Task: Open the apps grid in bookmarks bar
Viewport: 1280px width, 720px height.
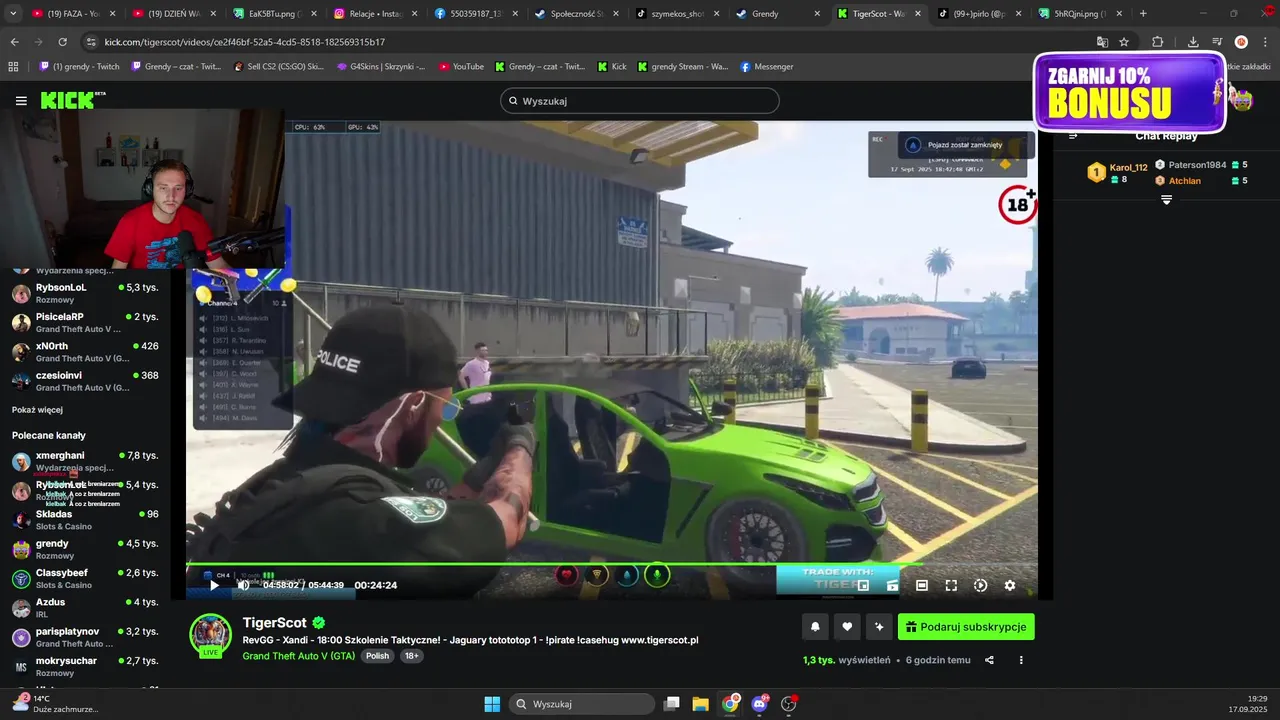Action: pos(13,67)
